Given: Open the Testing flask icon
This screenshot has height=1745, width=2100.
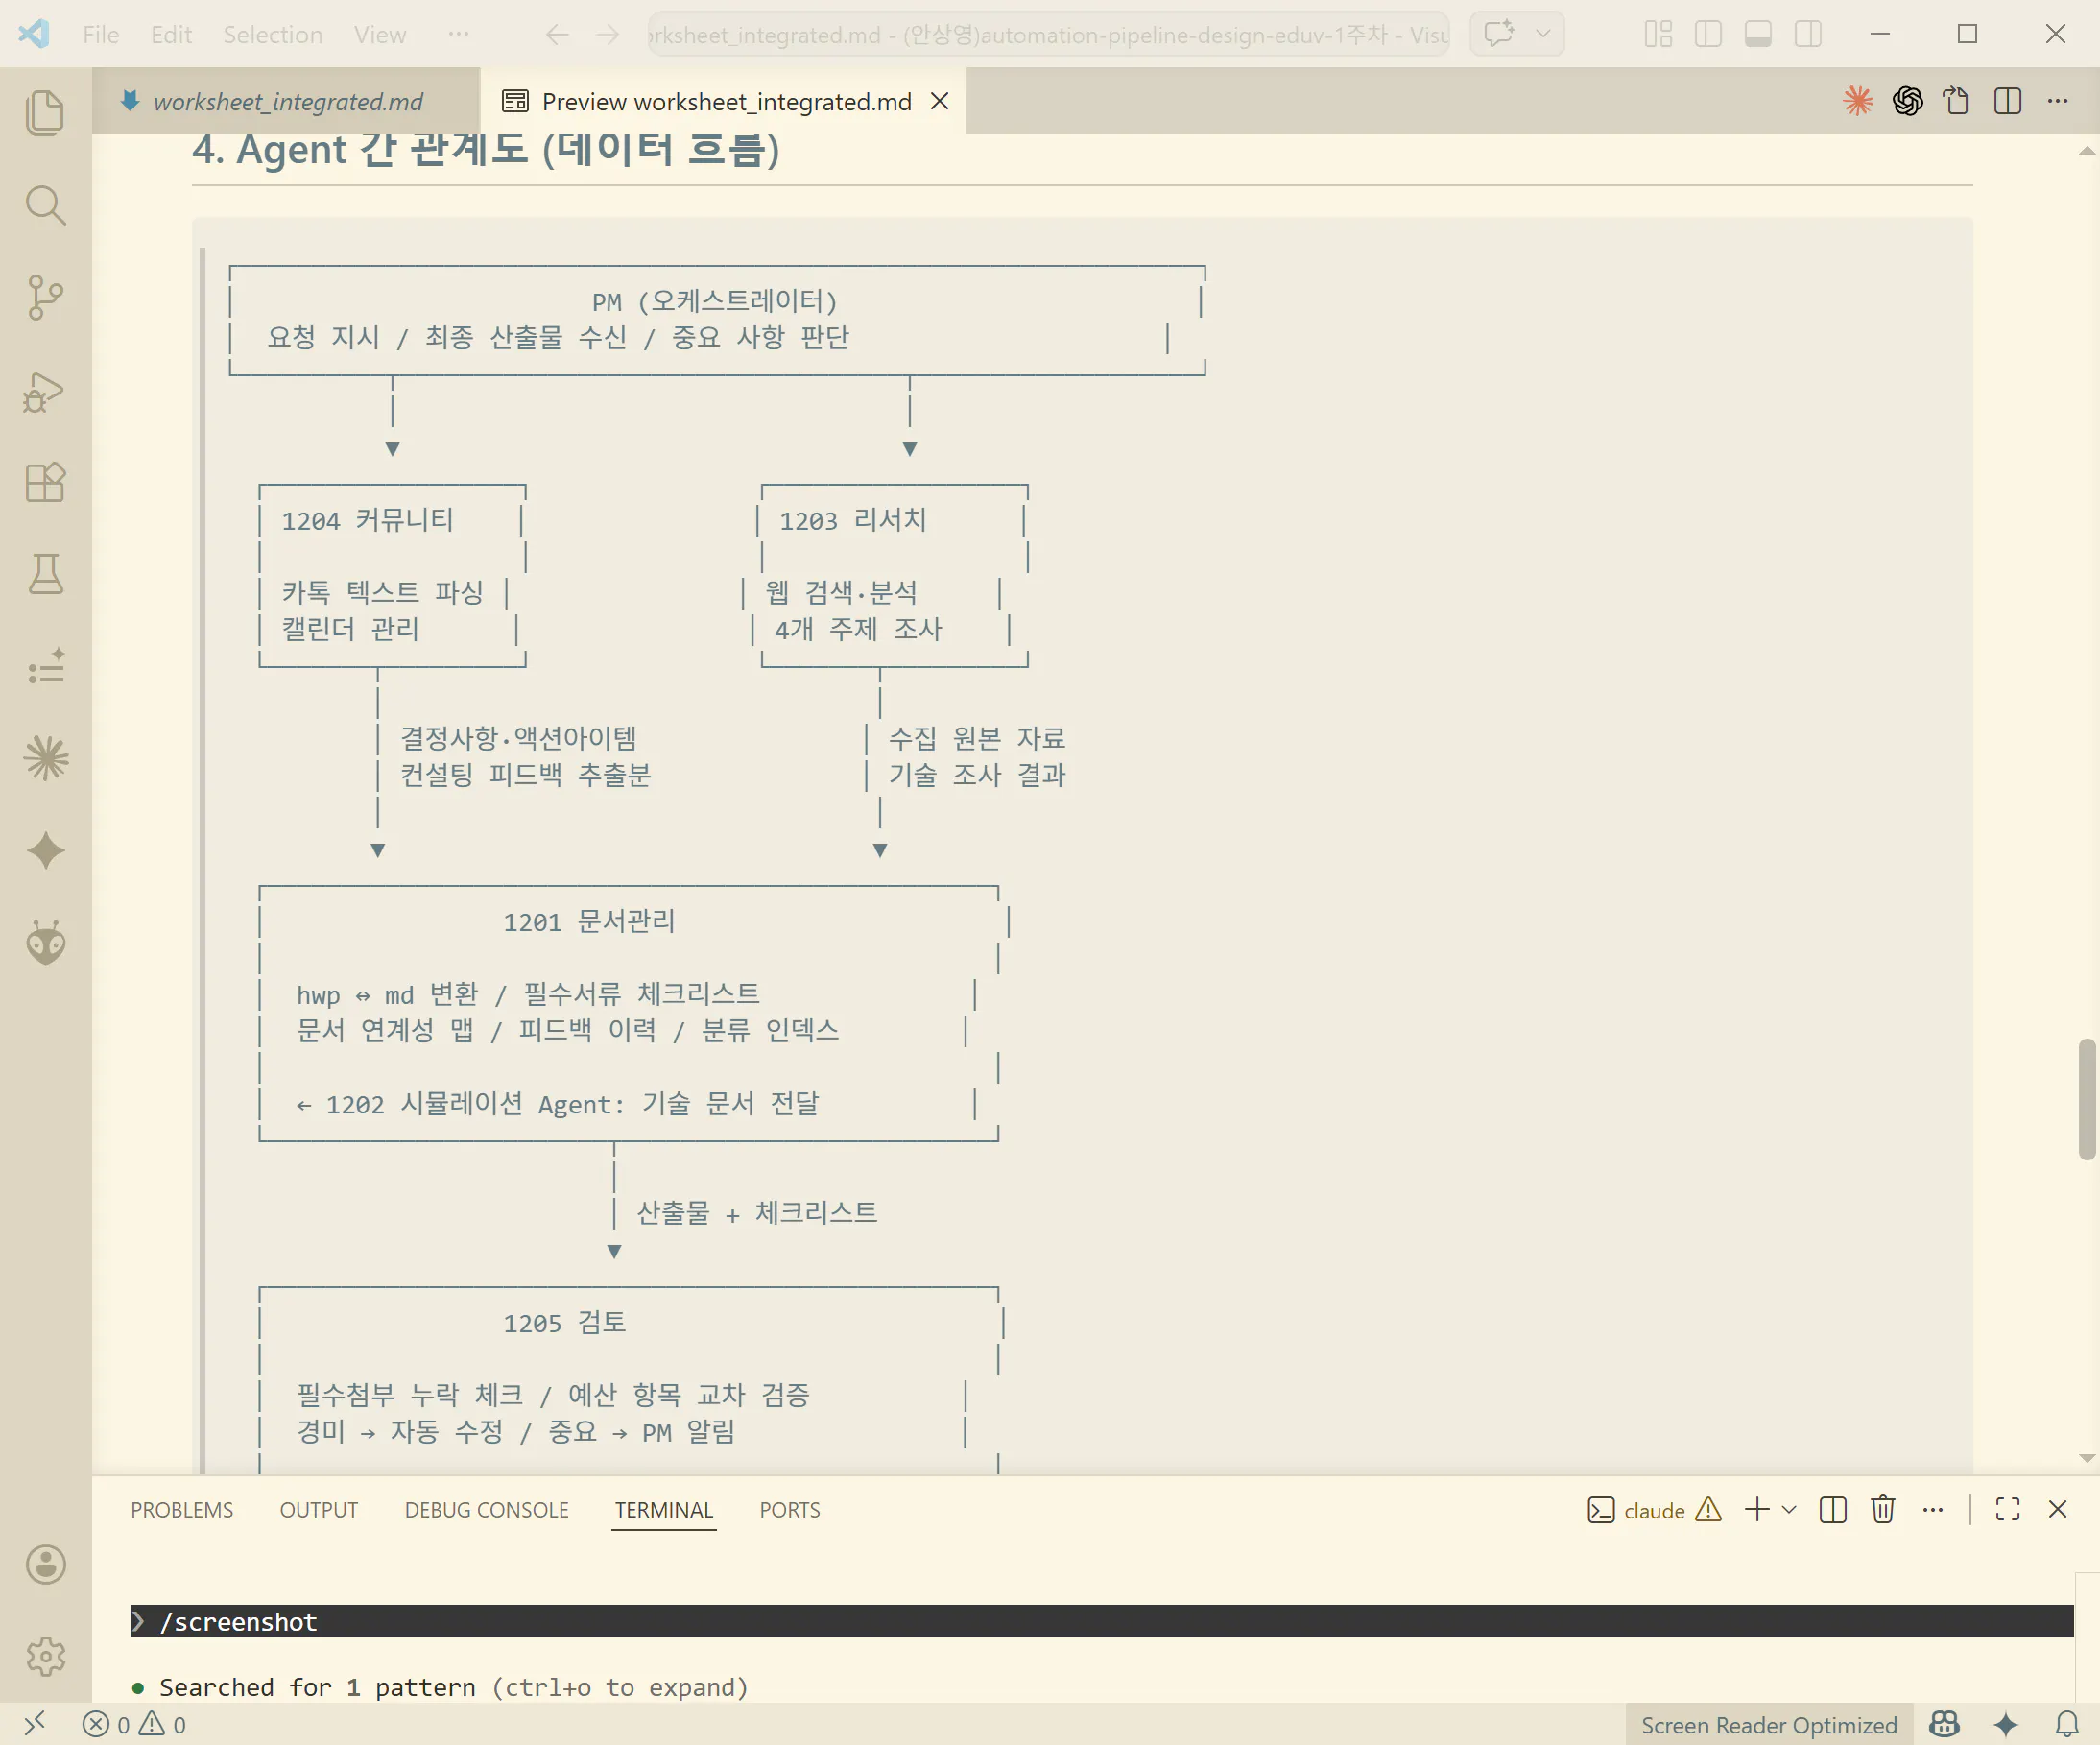Looking at the screenshot, I should (x=45, y=575).
